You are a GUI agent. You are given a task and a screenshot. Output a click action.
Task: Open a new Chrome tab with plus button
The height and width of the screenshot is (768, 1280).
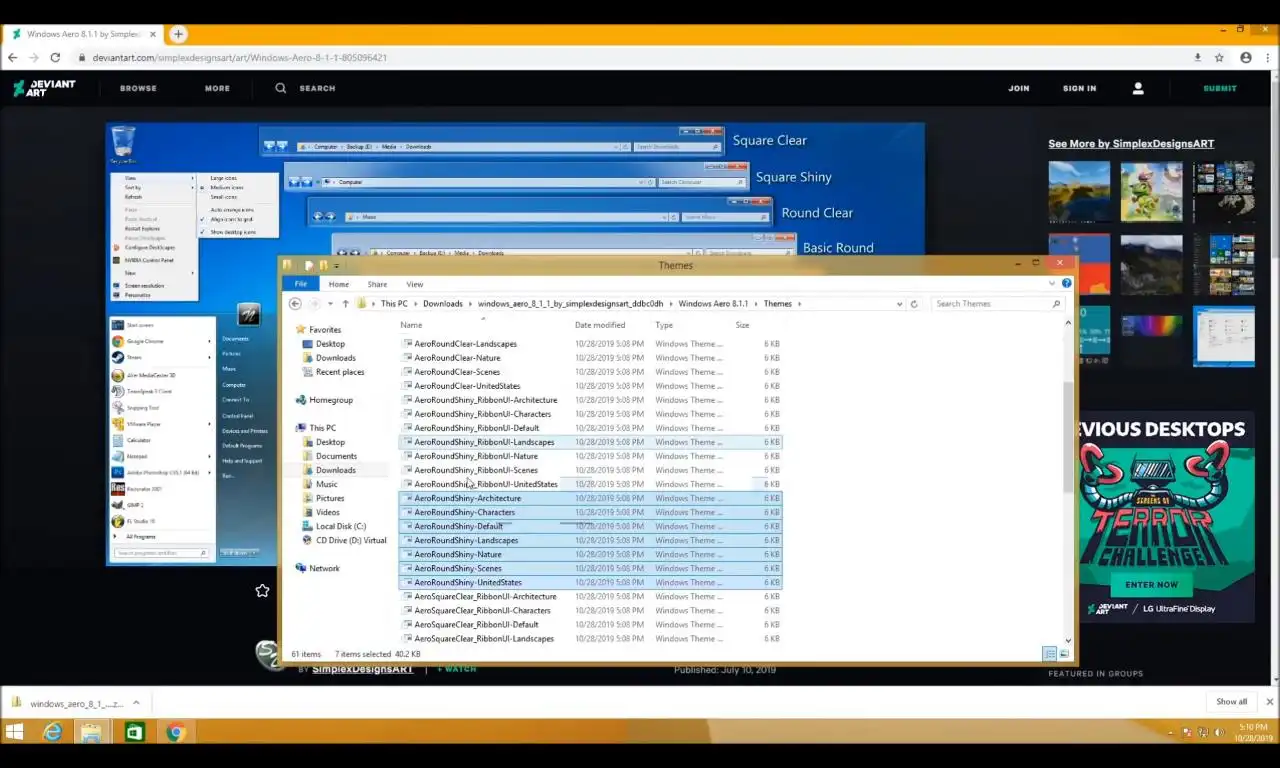tap(178, 34)
